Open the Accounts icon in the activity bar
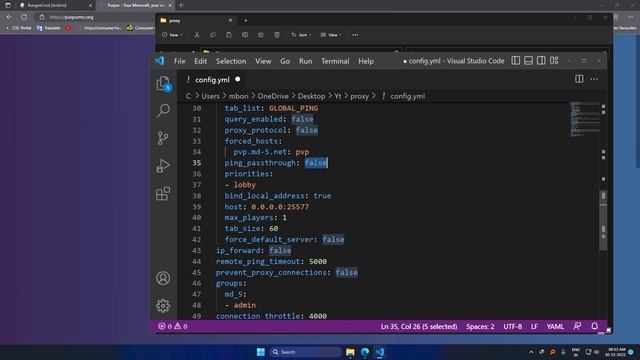Image resolution: width=640 pixels, height=360 pixels. click(163, 278)
